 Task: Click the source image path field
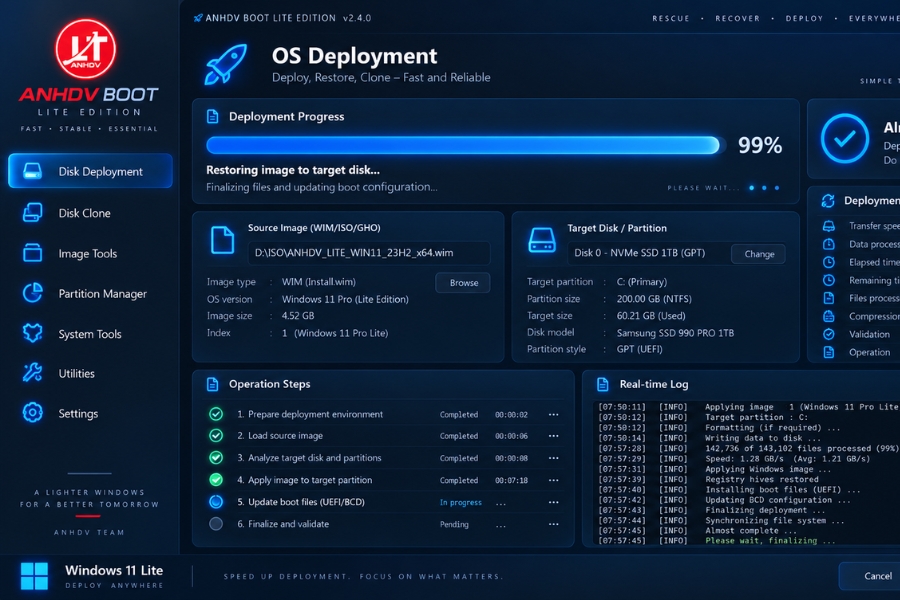click(x=369, y=253)
